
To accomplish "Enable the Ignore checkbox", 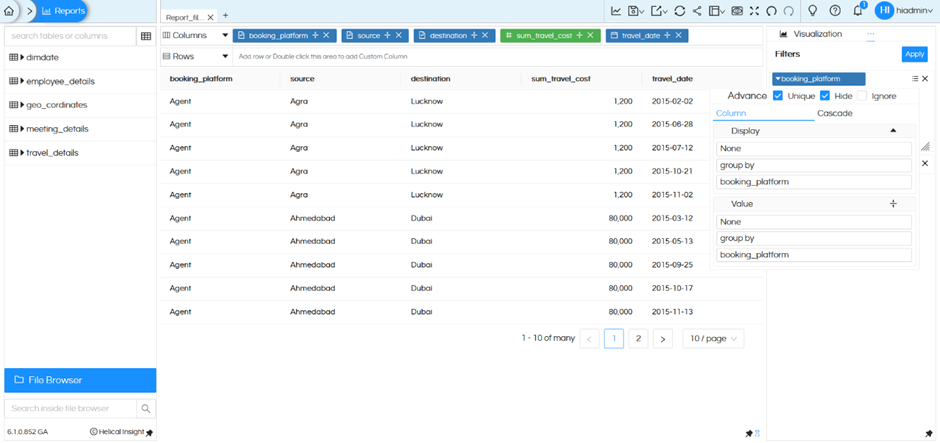I will (x=861, y=96).
